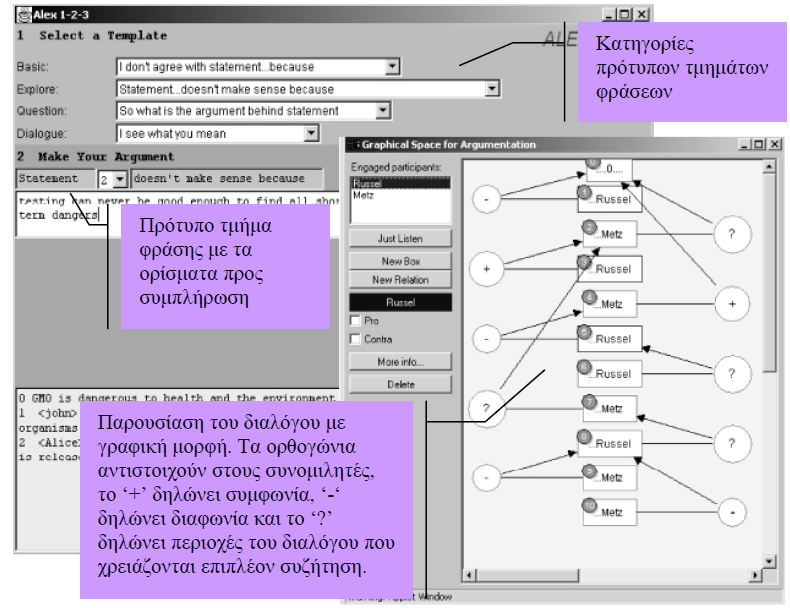This screenshot has width=790, height=608.
Task: Minimize the Alex 1-2-3 window
Action: [x=610, y=15]
